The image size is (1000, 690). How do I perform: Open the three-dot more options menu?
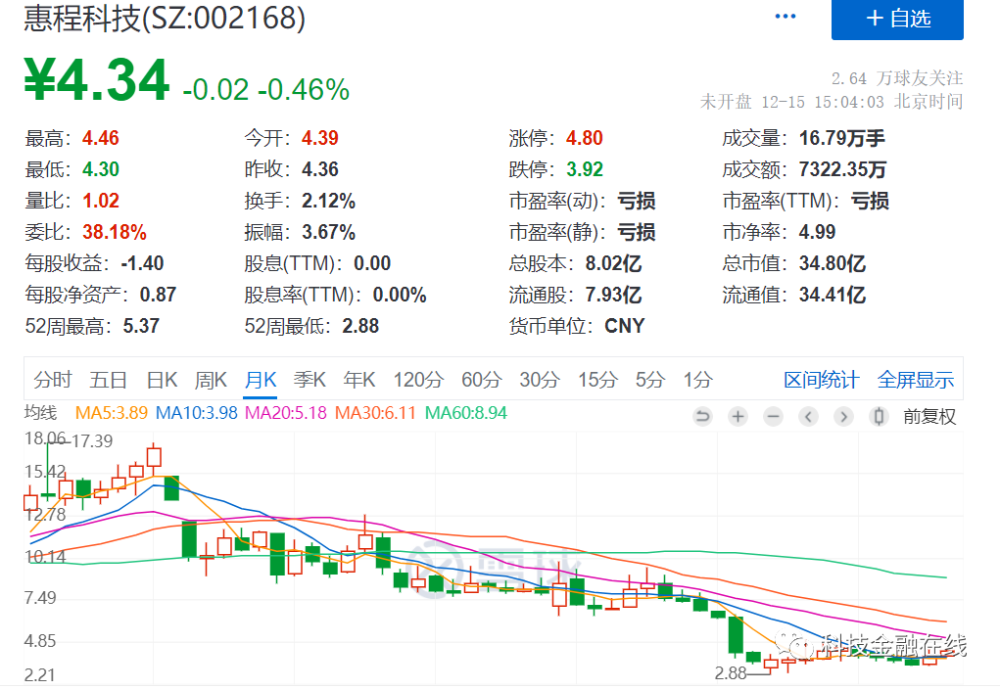(x=785, y=17)
